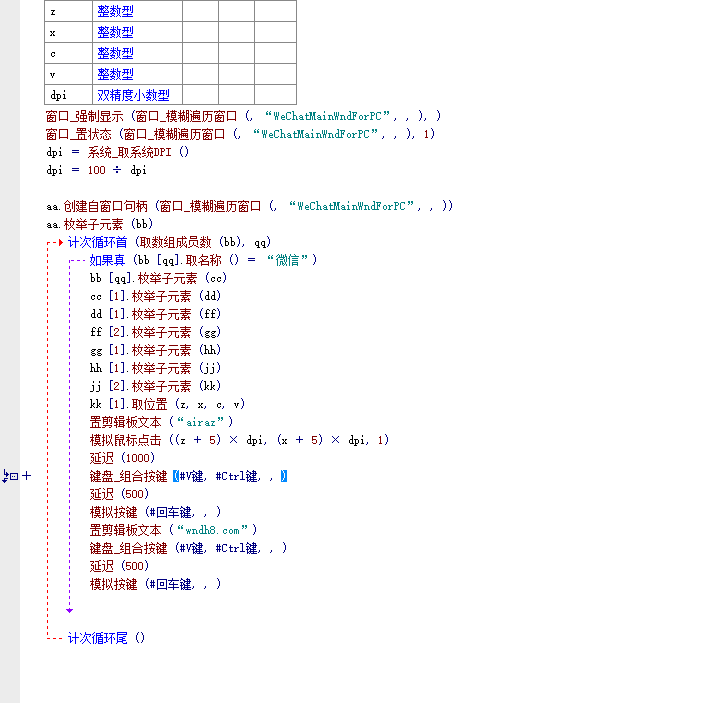Click “WeChatMainWndForPC” string in 创建自窗口句柄 line
Image resolution: width=708 pixels, height=703 pixels.
[x=351, y=206]
